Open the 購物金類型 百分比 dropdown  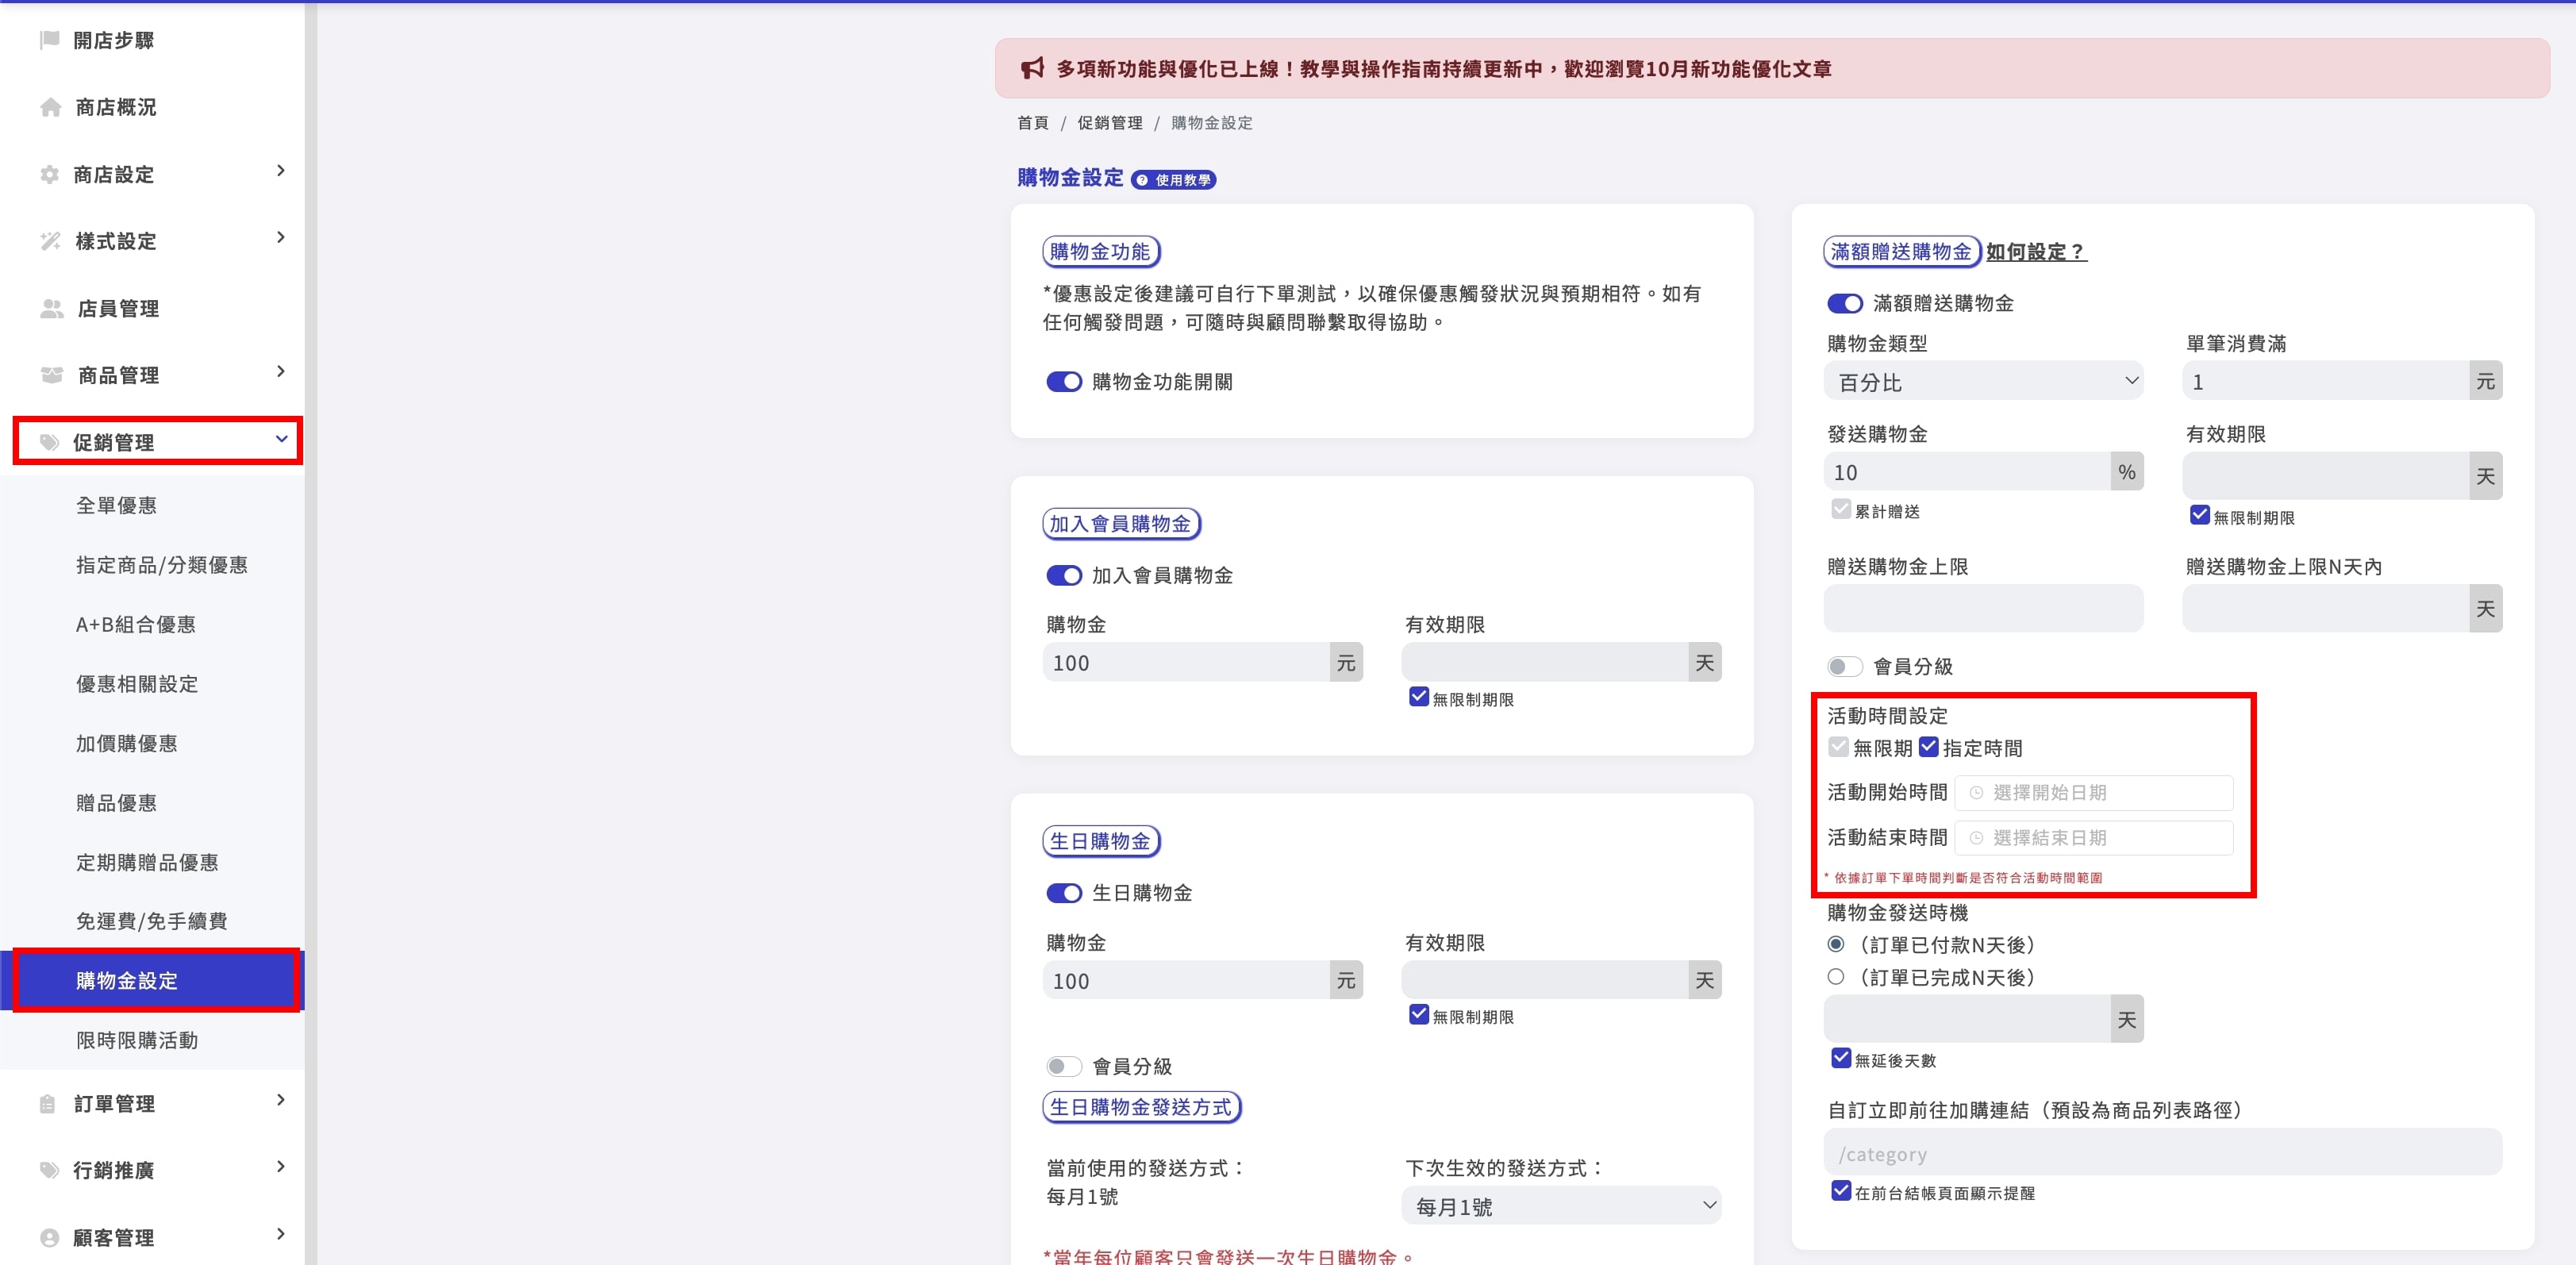click(x=1983, y=381)
